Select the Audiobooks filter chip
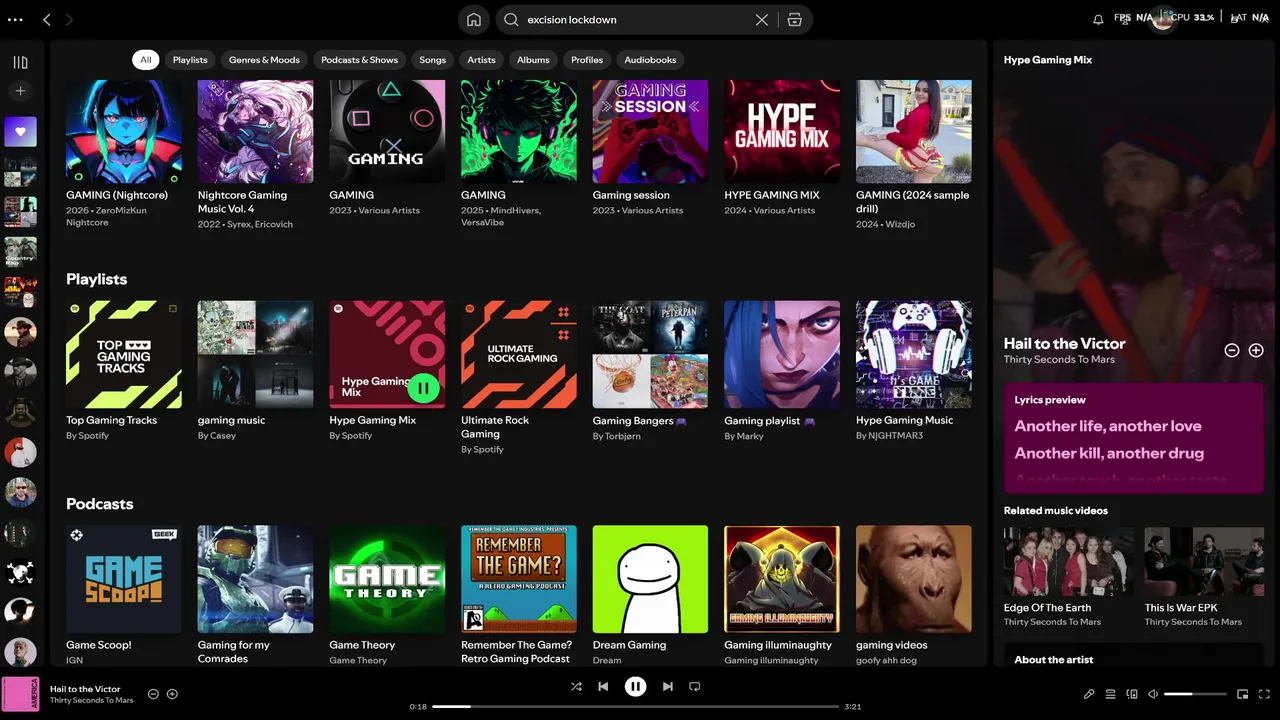 [650, 60]
